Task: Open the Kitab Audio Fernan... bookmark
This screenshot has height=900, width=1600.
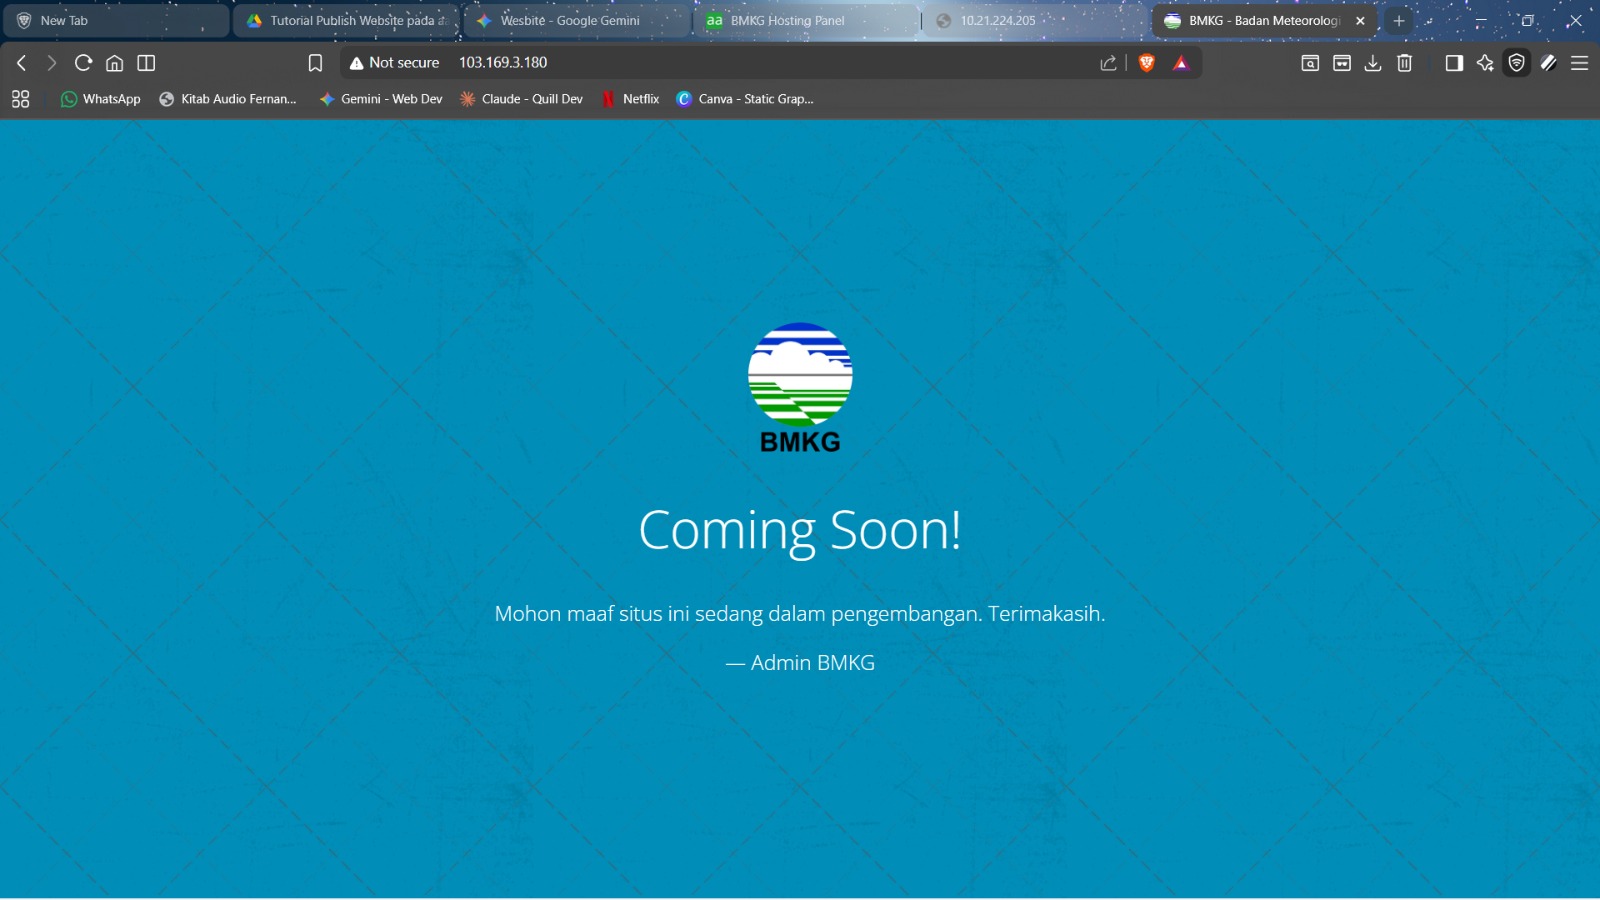Action: pos(228,99)
